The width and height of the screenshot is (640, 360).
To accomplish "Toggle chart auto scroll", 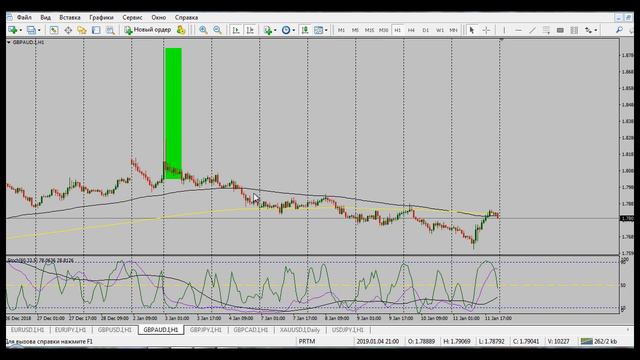I will click(x=236, y=30).
